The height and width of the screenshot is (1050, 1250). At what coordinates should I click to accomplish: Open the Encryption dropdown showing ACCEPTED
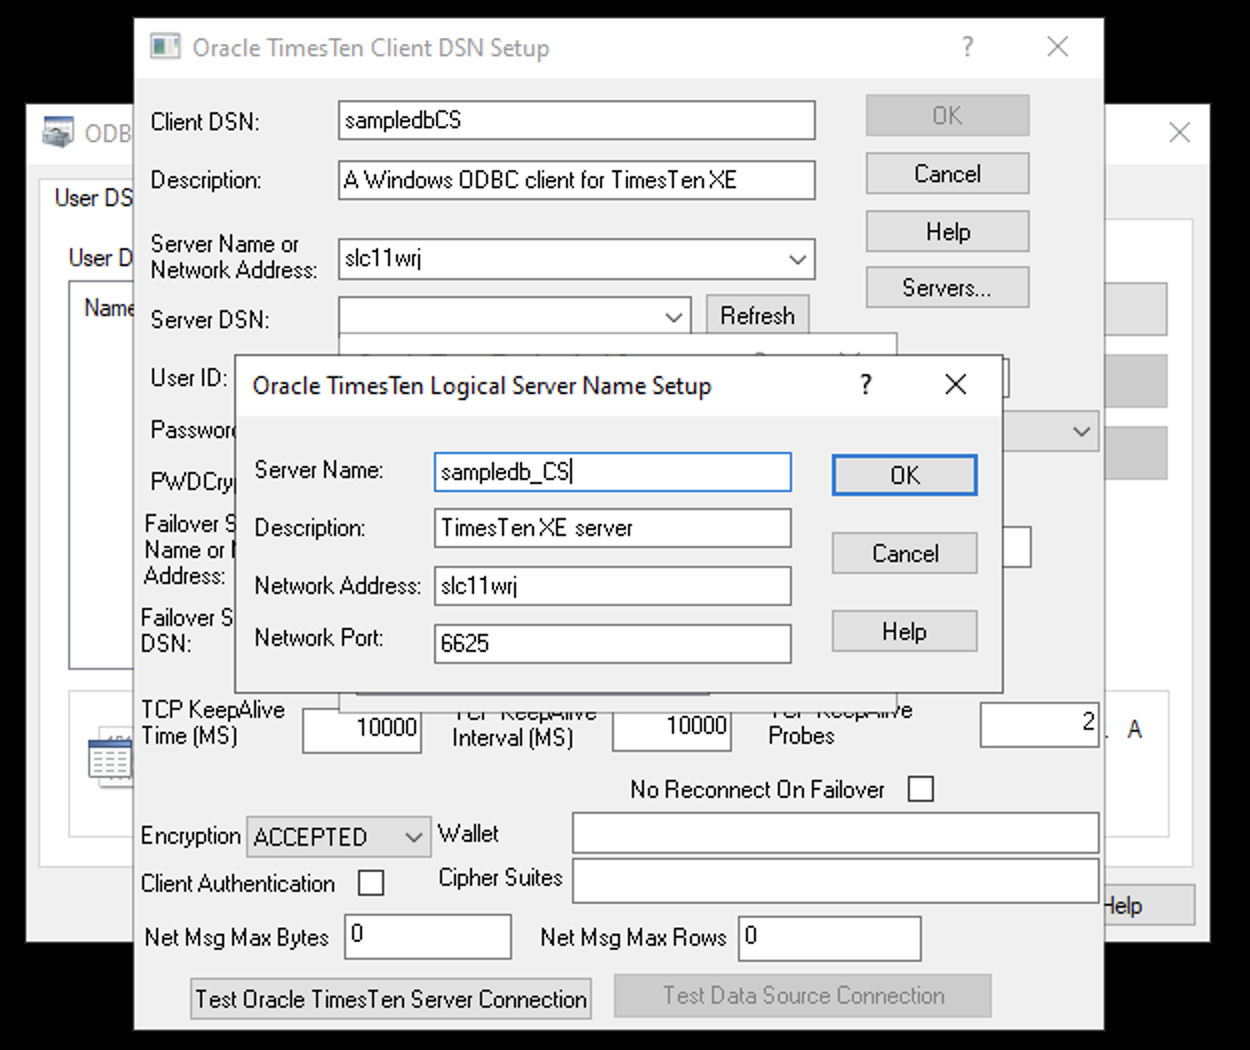pyautogui.click(x=339, y=837)
